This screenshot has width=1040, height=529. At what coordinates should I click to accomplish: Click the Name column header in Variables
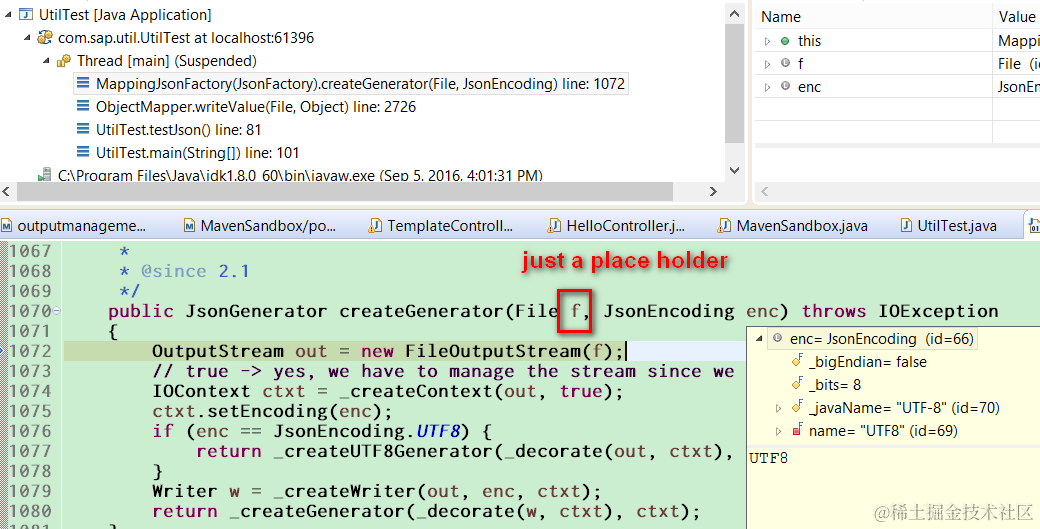coord(781,17)
